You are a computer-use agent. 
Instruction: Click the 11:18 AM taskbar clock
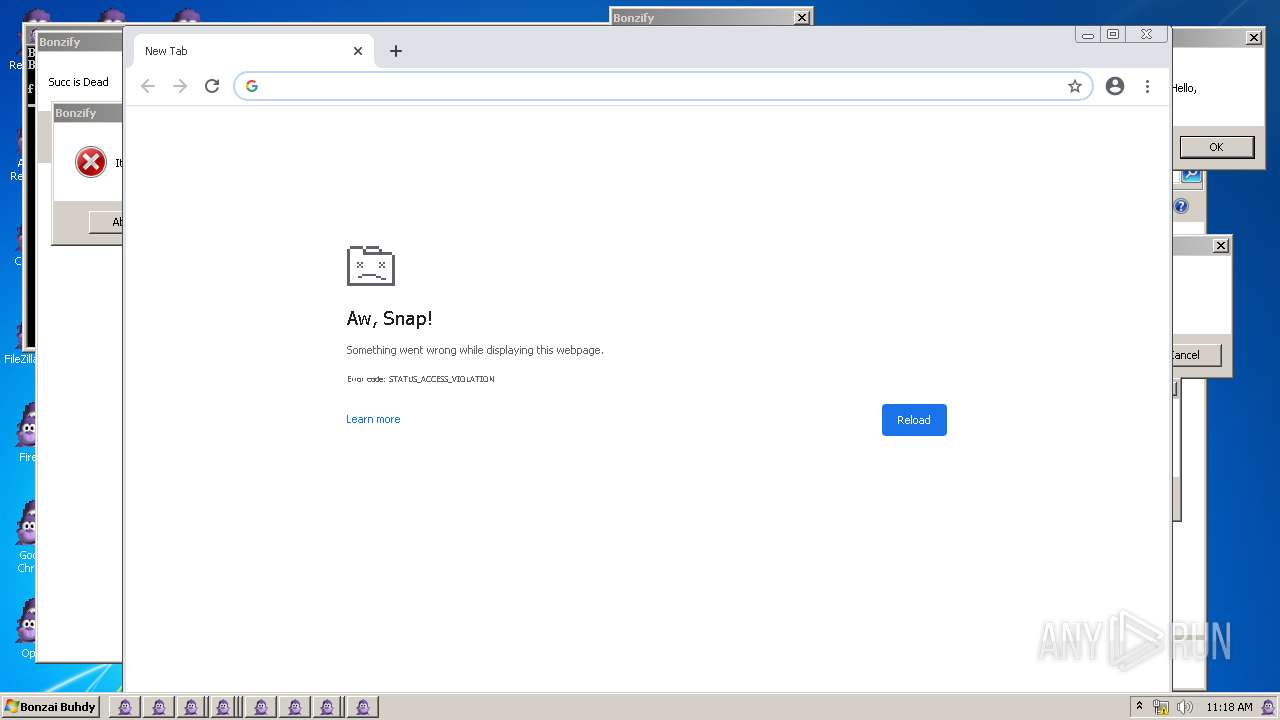(x=1229, y=707)
